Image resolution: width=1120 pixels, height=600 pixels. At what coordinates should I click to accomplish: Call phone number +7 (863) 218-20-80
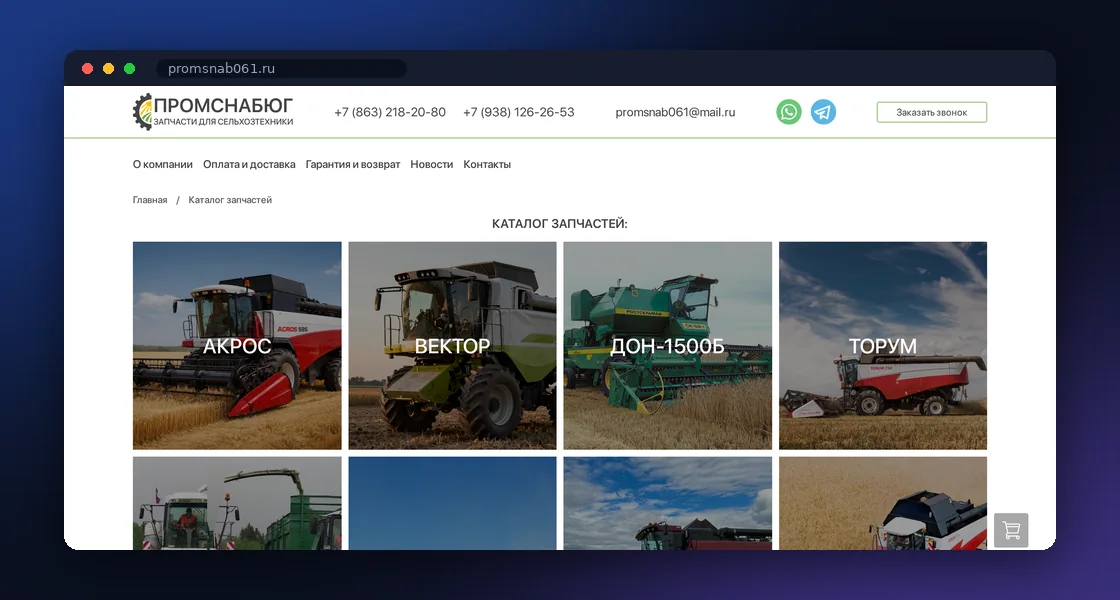click(x=390, y=112)
